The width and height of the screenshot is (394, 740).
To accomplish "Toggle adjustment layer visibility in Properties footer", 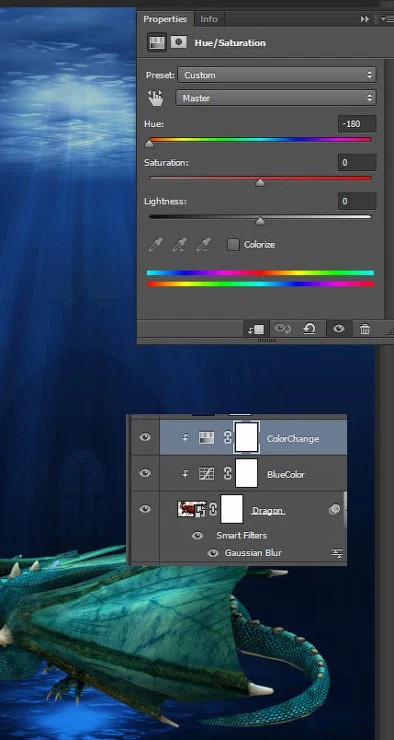I will (339, 329).
